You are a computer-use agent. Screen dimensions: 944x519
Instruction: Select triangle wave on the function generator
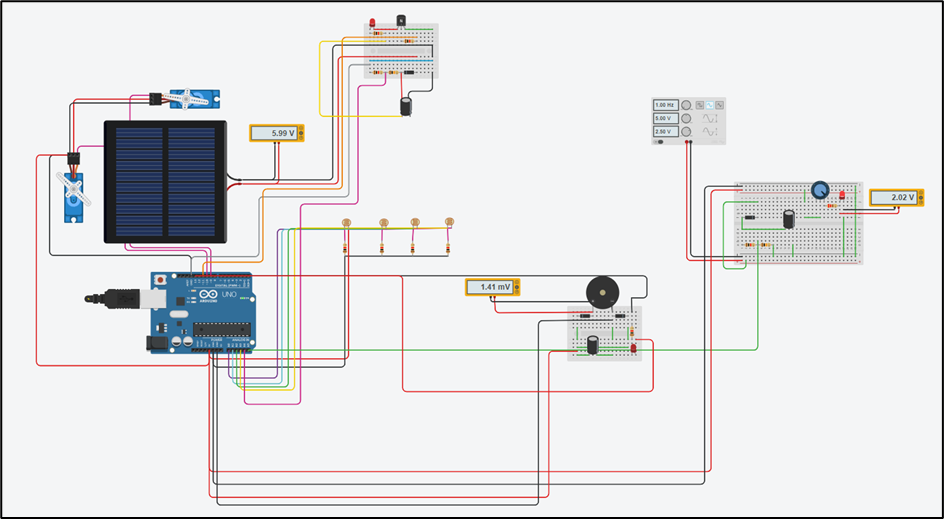coord(719,105)
